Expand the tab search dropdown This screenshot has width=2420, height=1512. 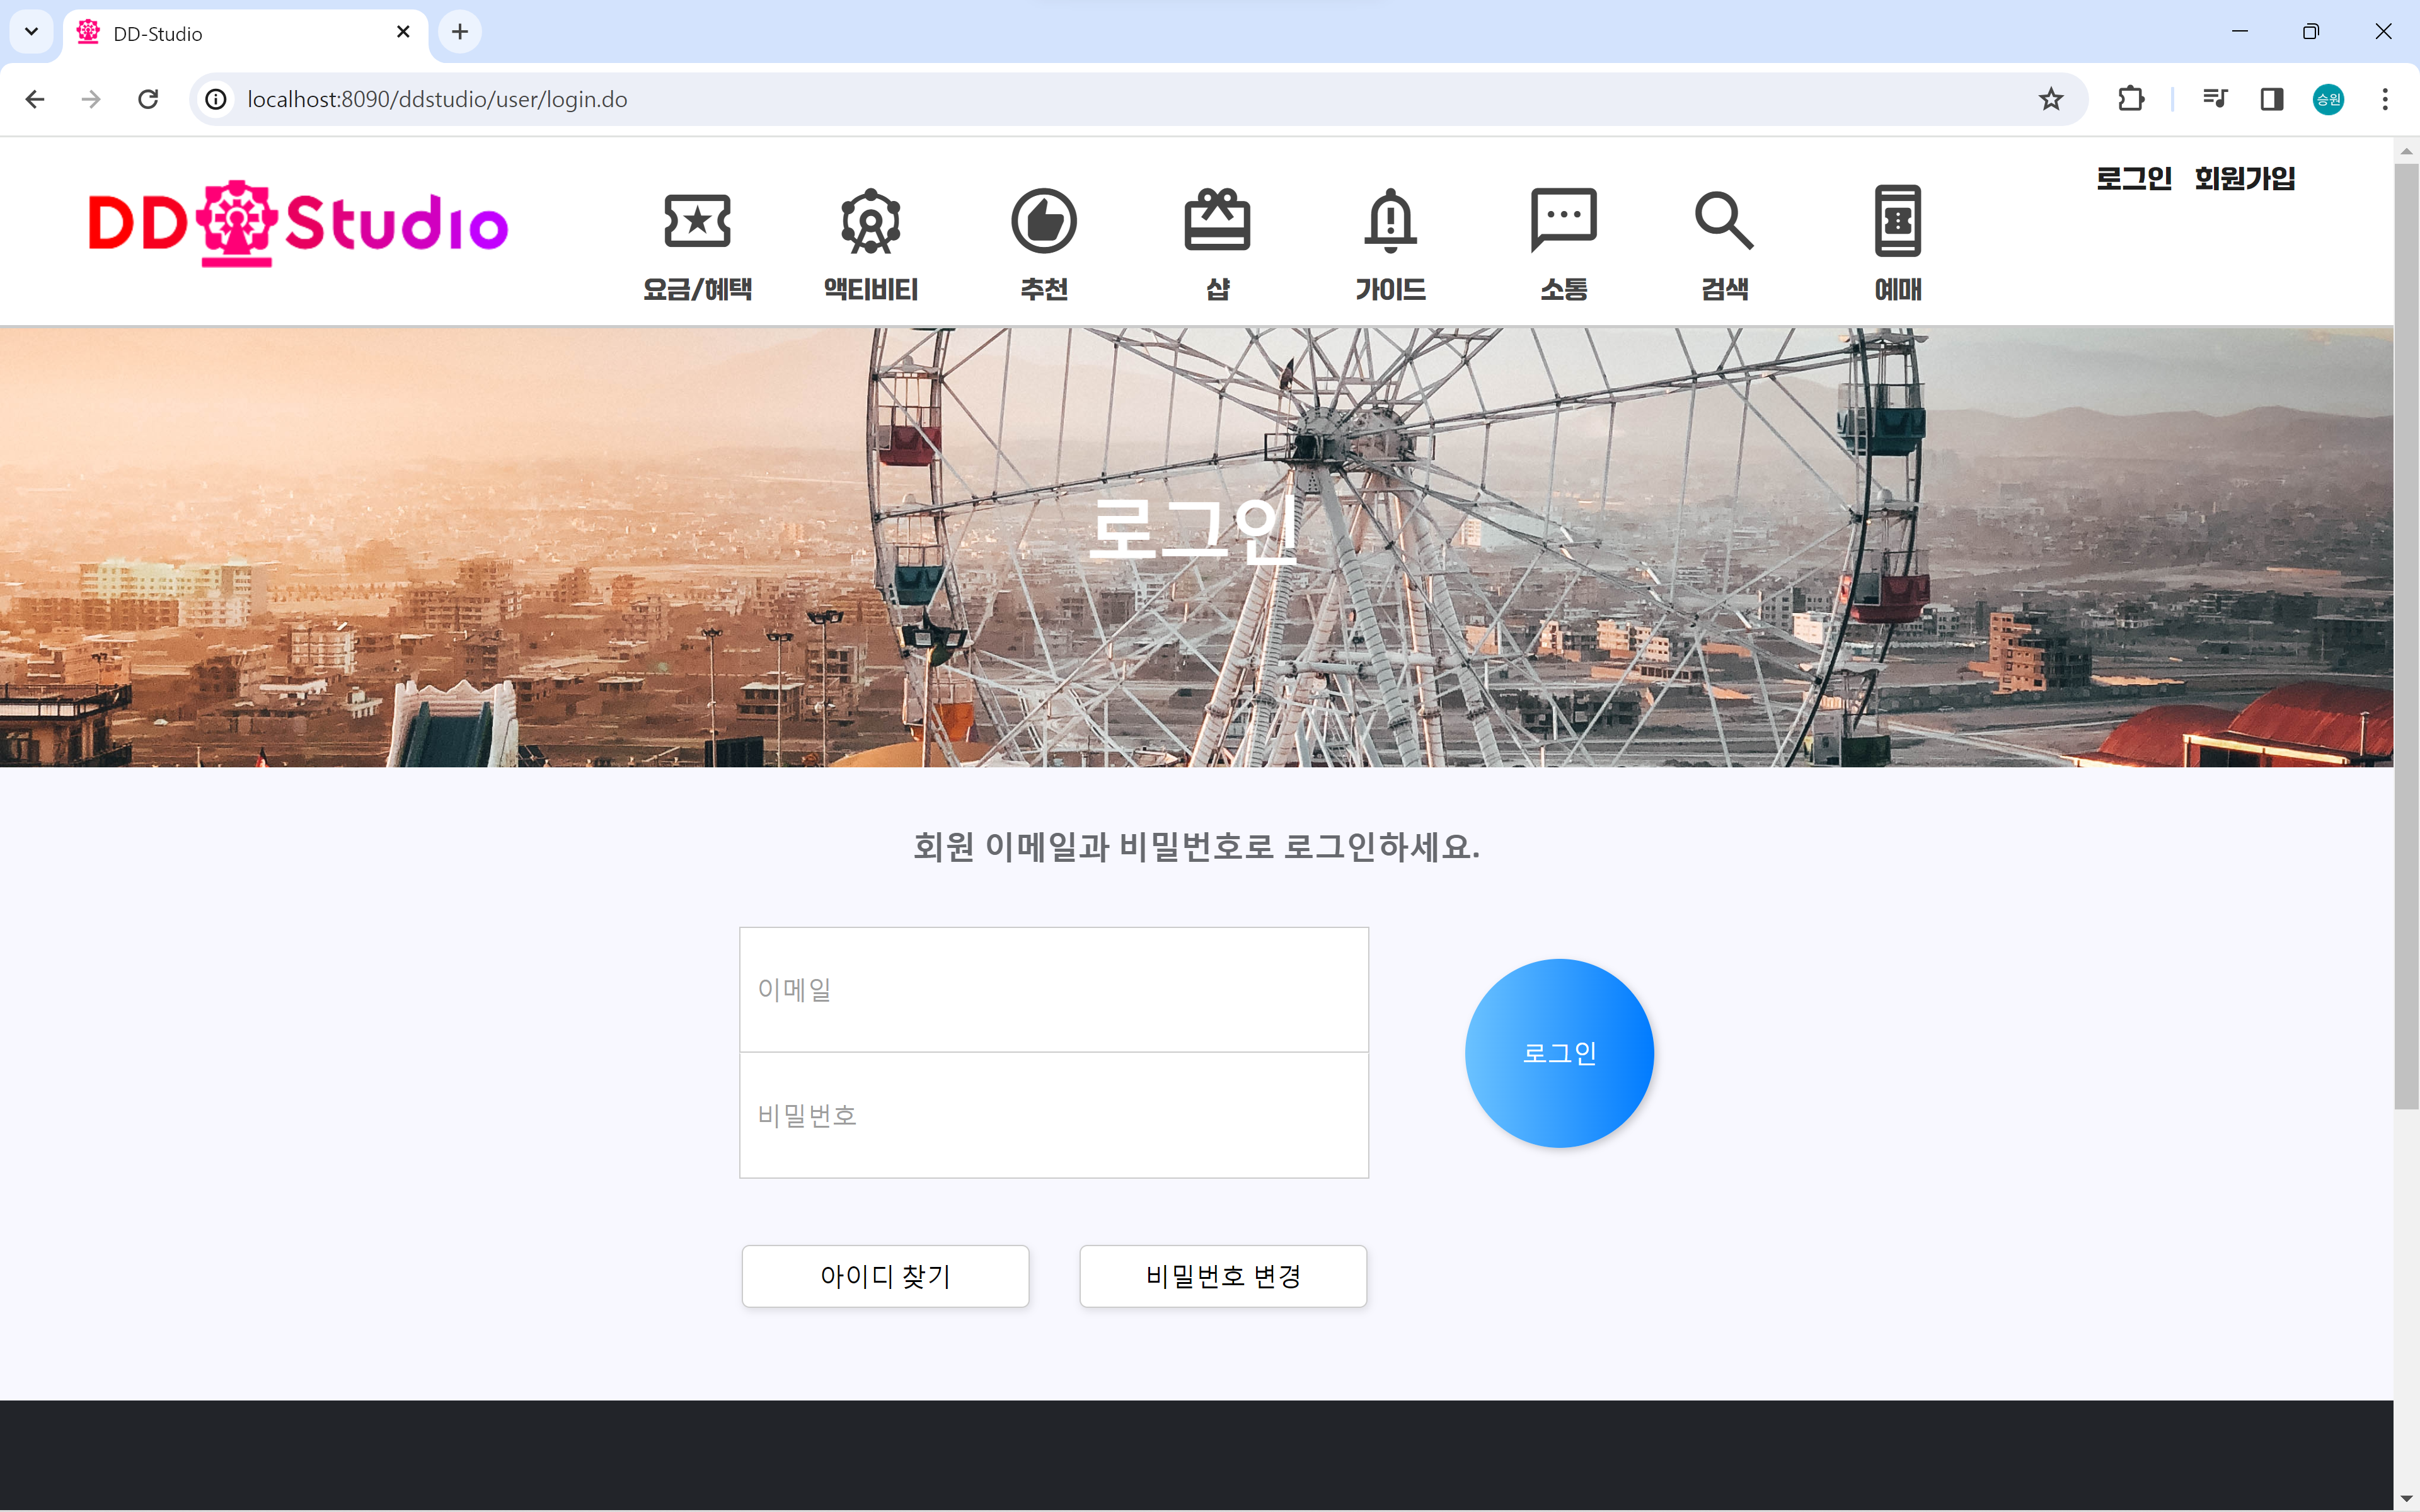[31, 32]
